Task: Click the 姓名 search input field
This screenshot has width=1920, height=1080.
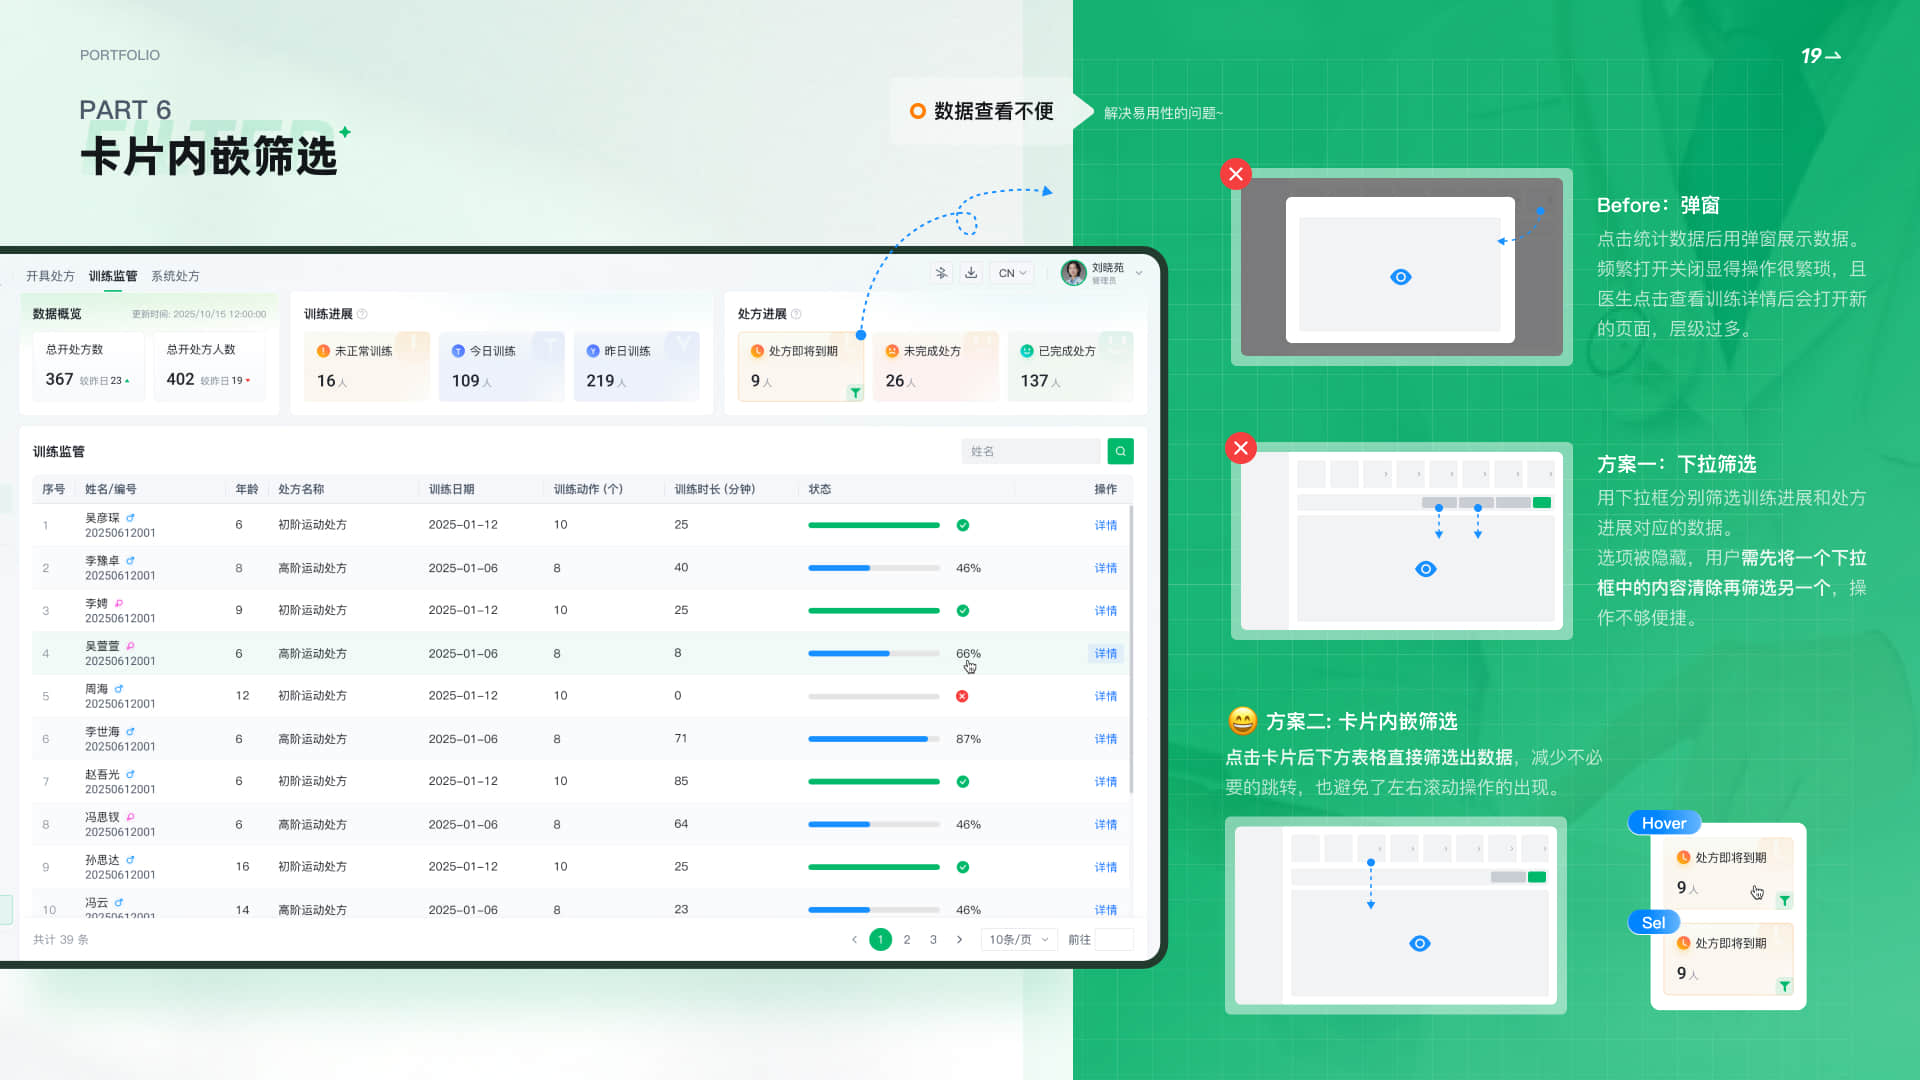Action: pyautogui.click(x=1031, y=451)
